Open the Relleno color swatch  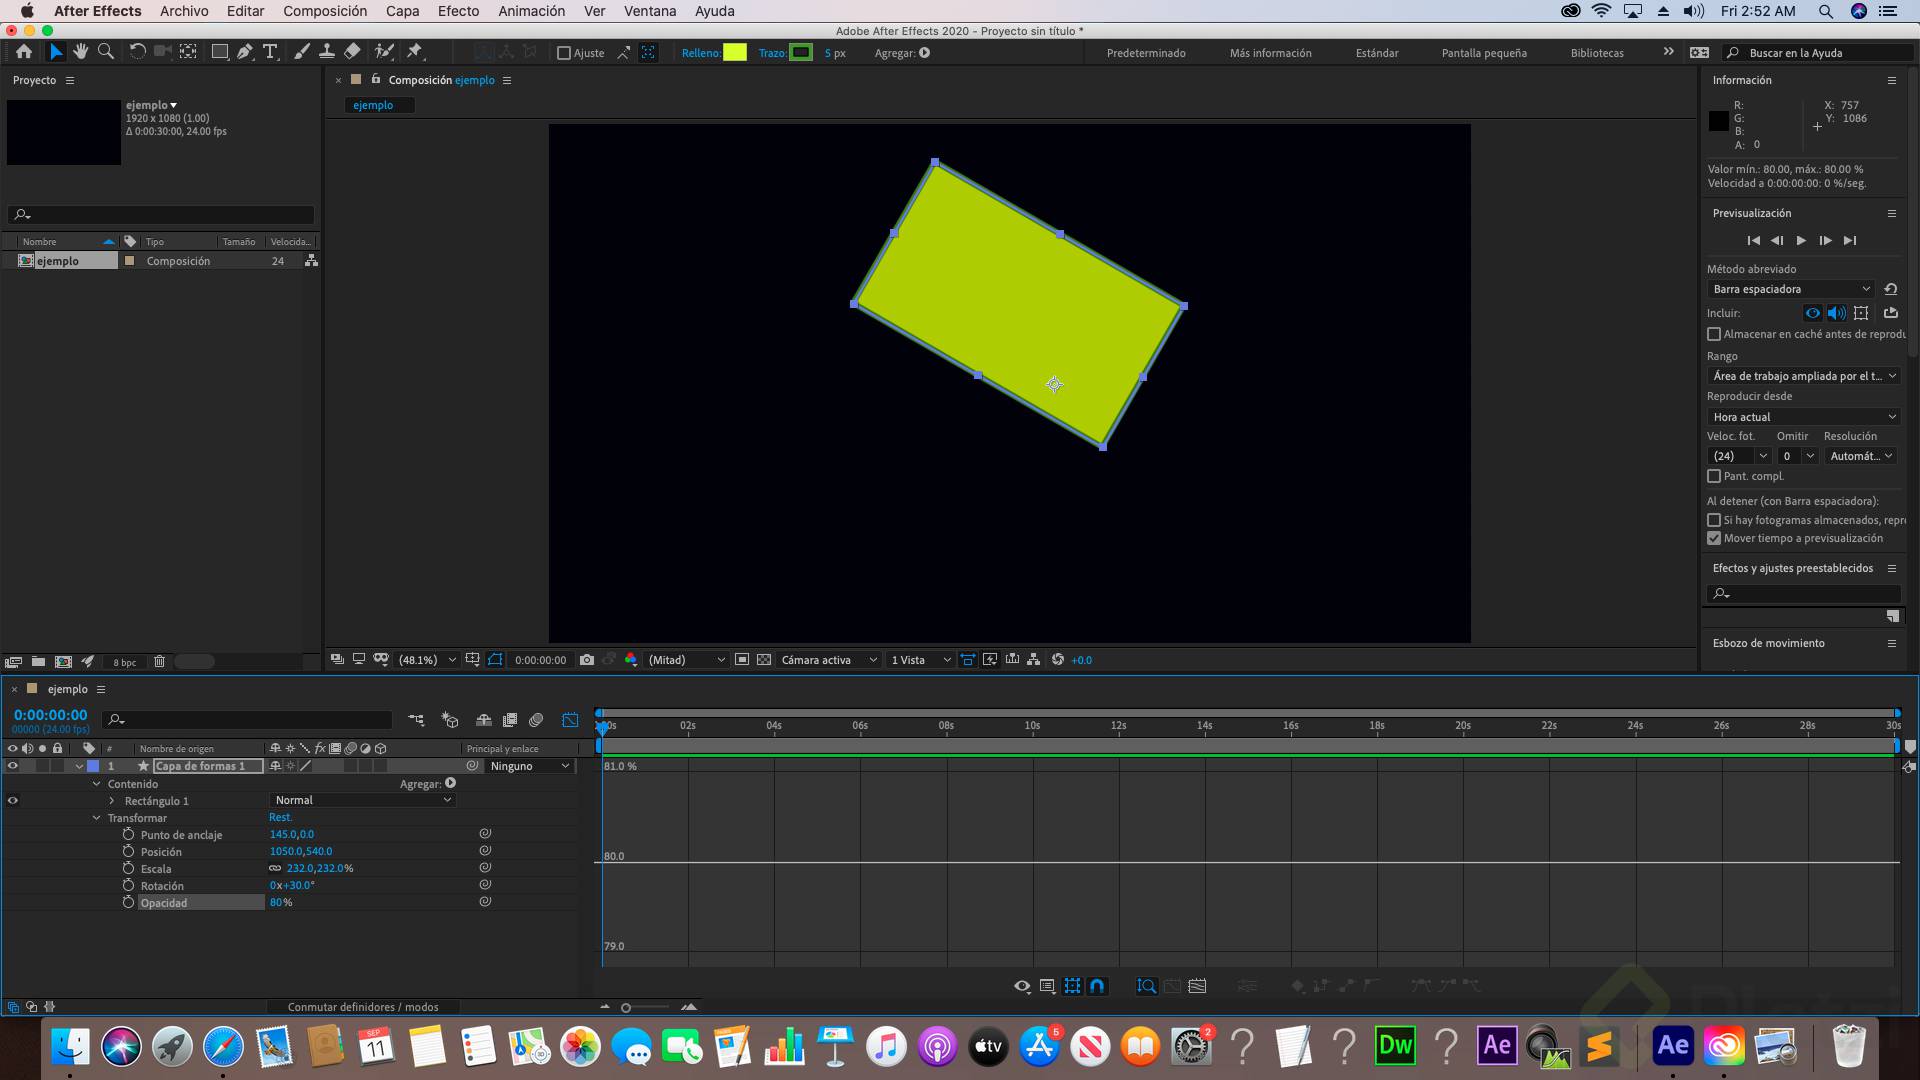[x=736, y=53]
